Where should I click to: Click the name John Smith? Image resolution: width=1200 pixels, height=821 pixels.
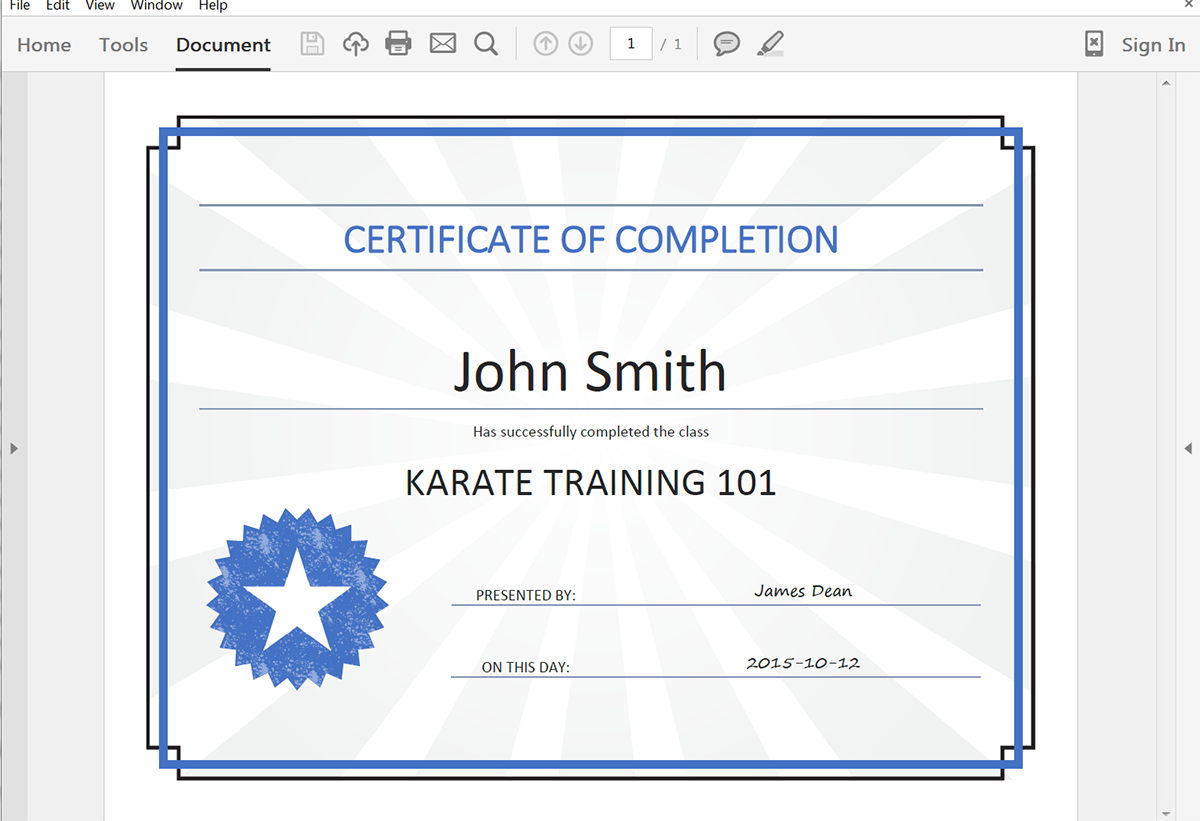[590, 371]
